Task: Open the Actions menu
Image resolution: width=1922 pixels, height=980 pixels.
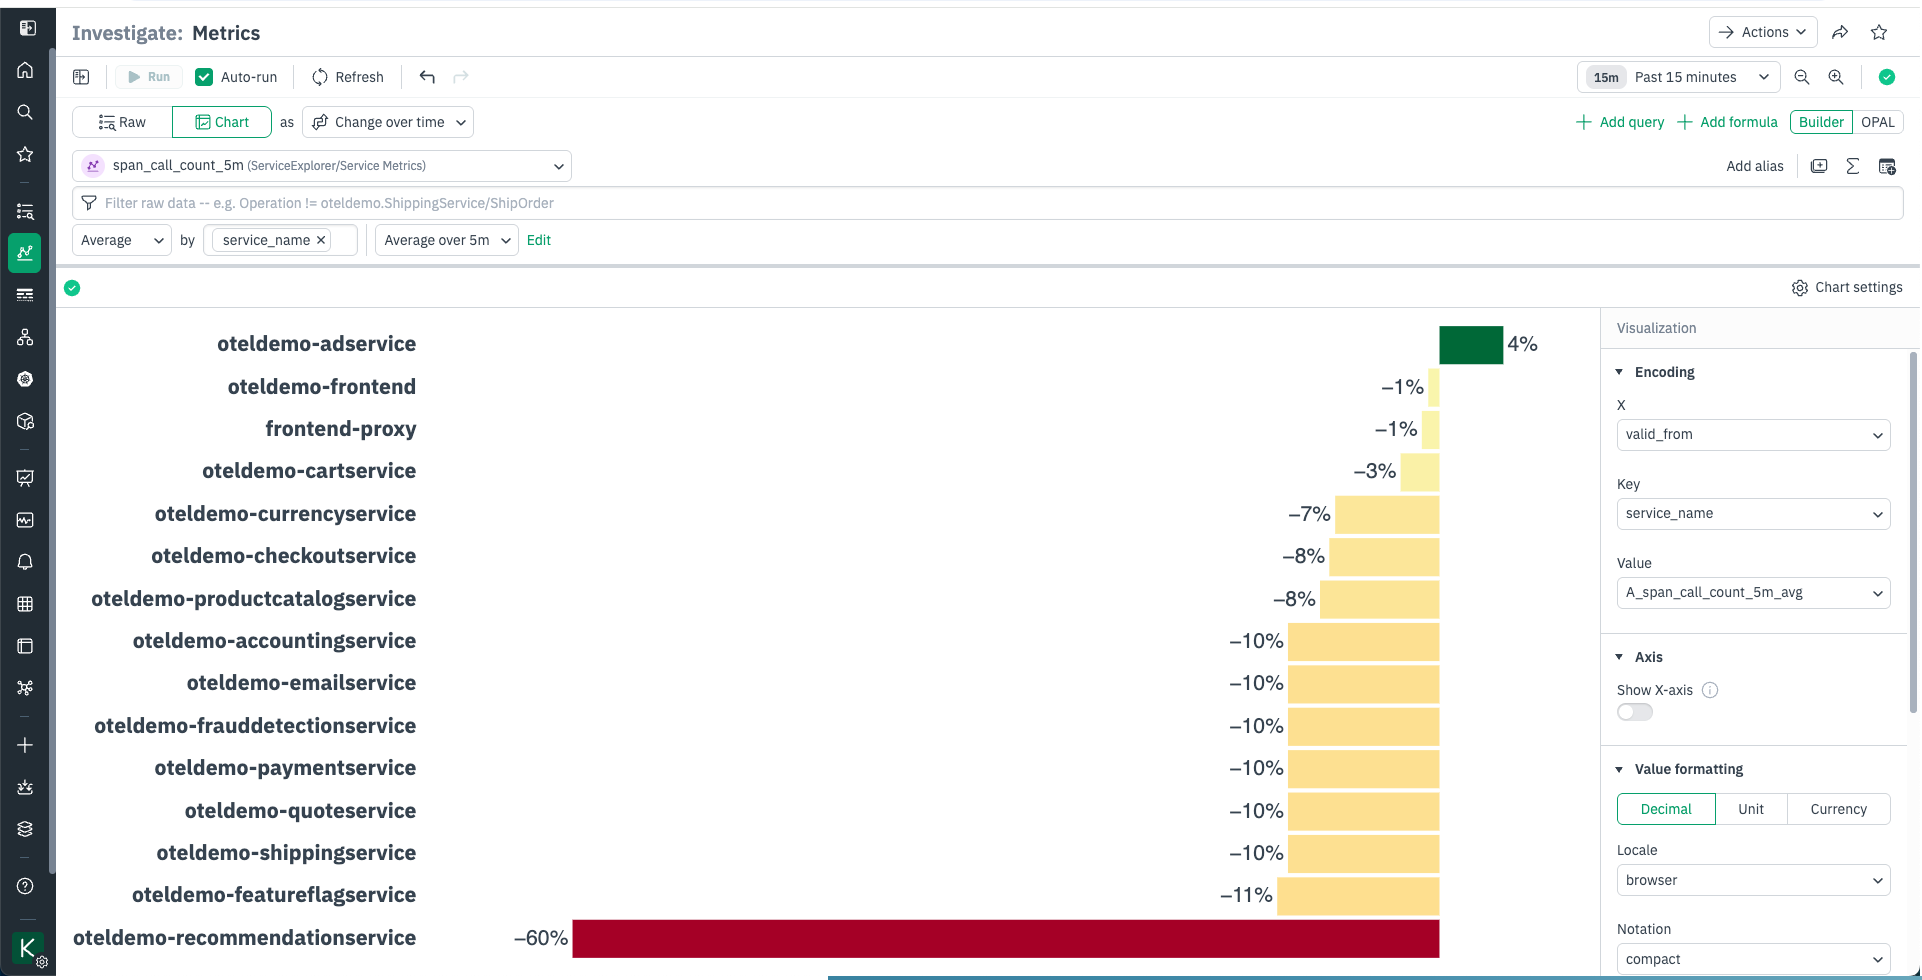Action: (x=1763, y=32)
